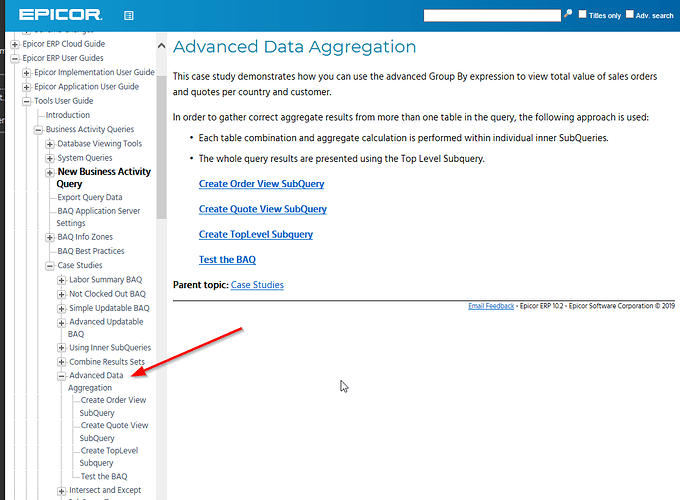Select Database Viewing Tools tree label

point(100,144)
